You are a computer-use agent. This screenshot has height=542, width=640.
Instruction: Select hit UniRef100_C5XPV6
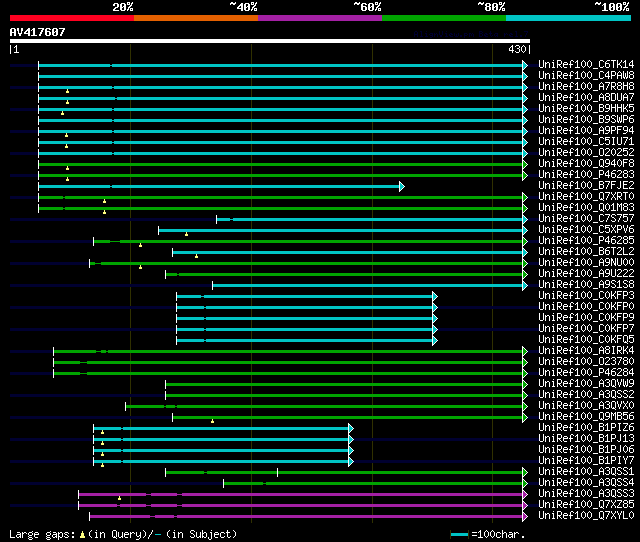point(586,230)
